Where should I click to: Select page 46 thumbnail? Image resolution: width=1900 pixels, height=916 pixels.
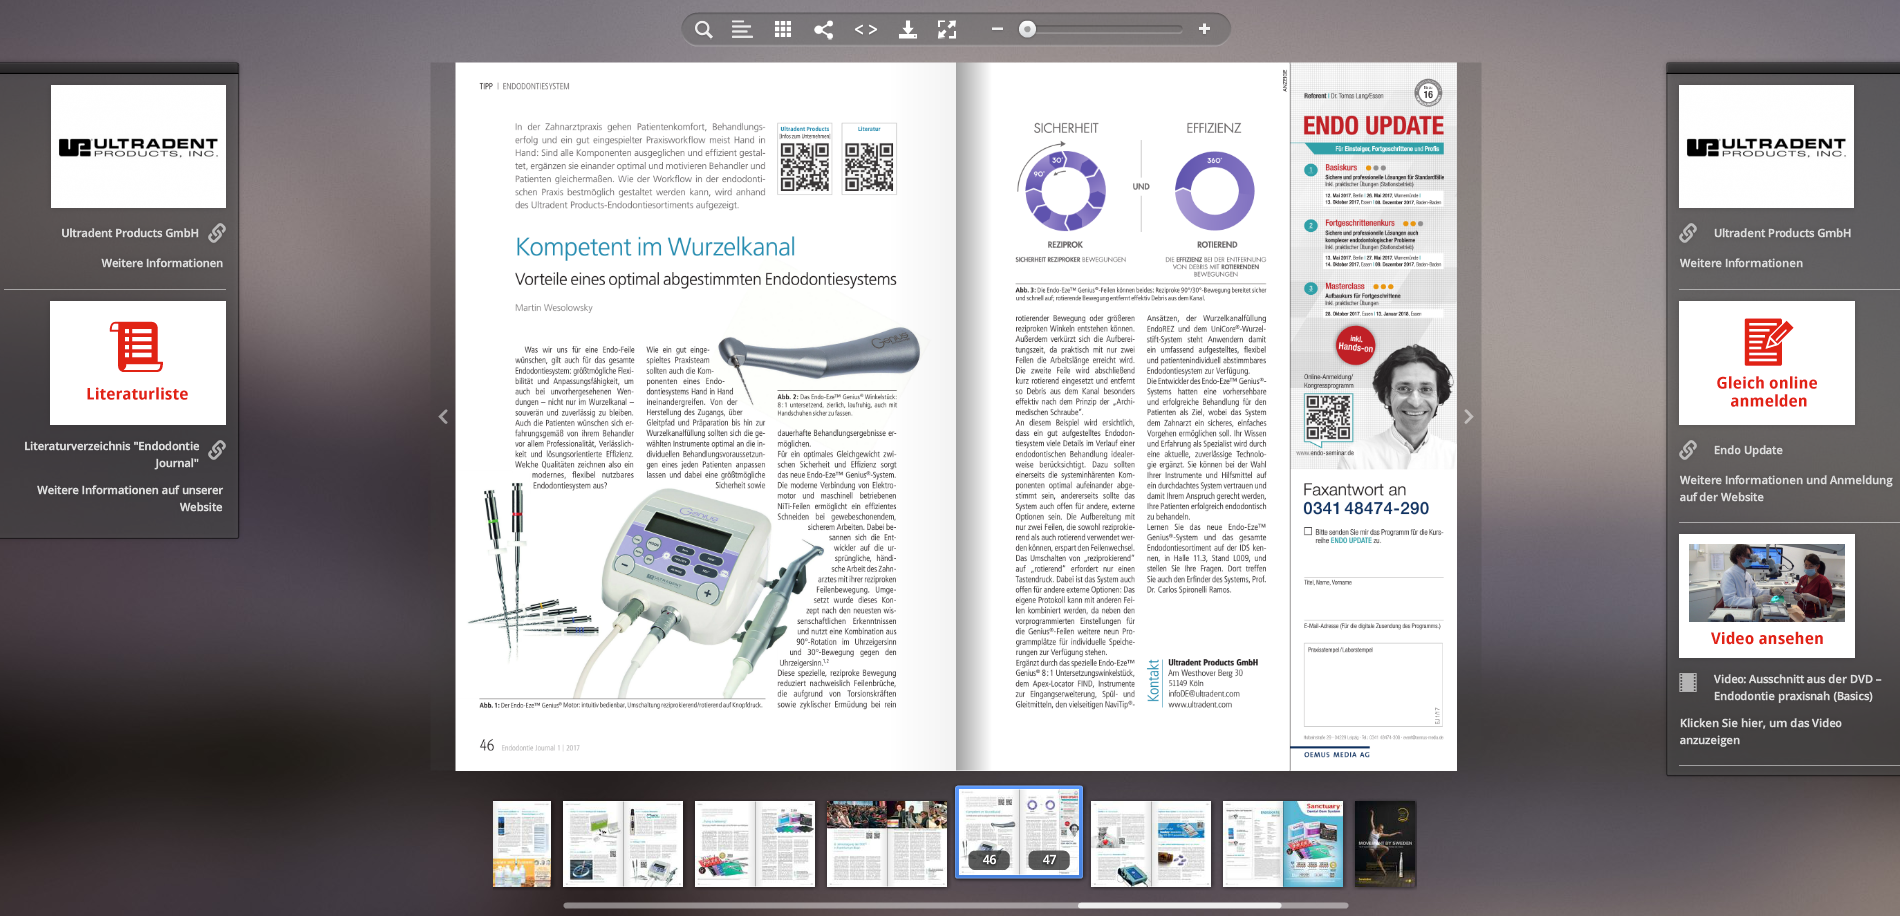point(989,832)
